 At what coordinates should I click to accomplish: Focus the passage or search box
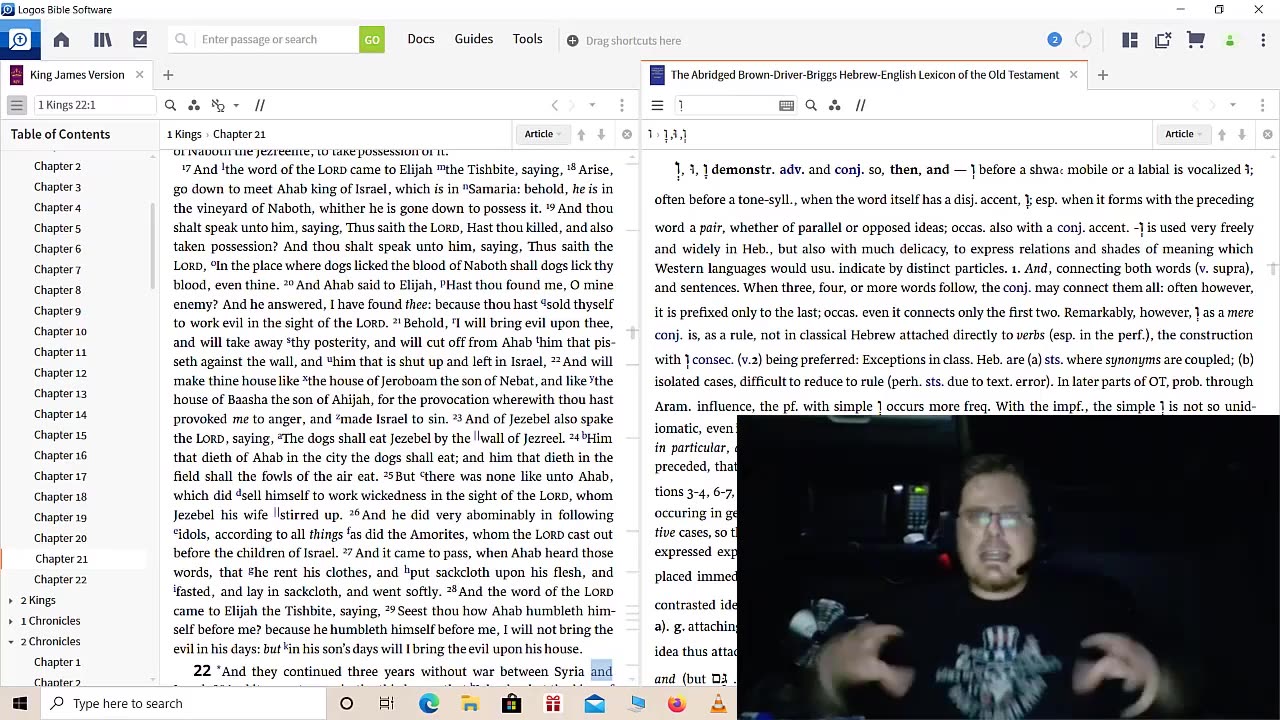[277, 40]
